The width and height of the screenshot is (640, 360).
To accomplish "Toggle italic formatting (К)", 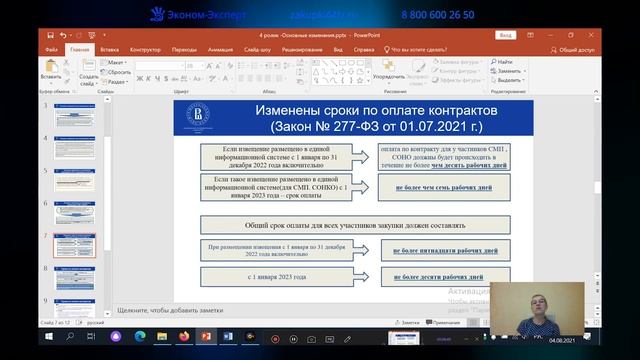I will [x=149, y=78].
